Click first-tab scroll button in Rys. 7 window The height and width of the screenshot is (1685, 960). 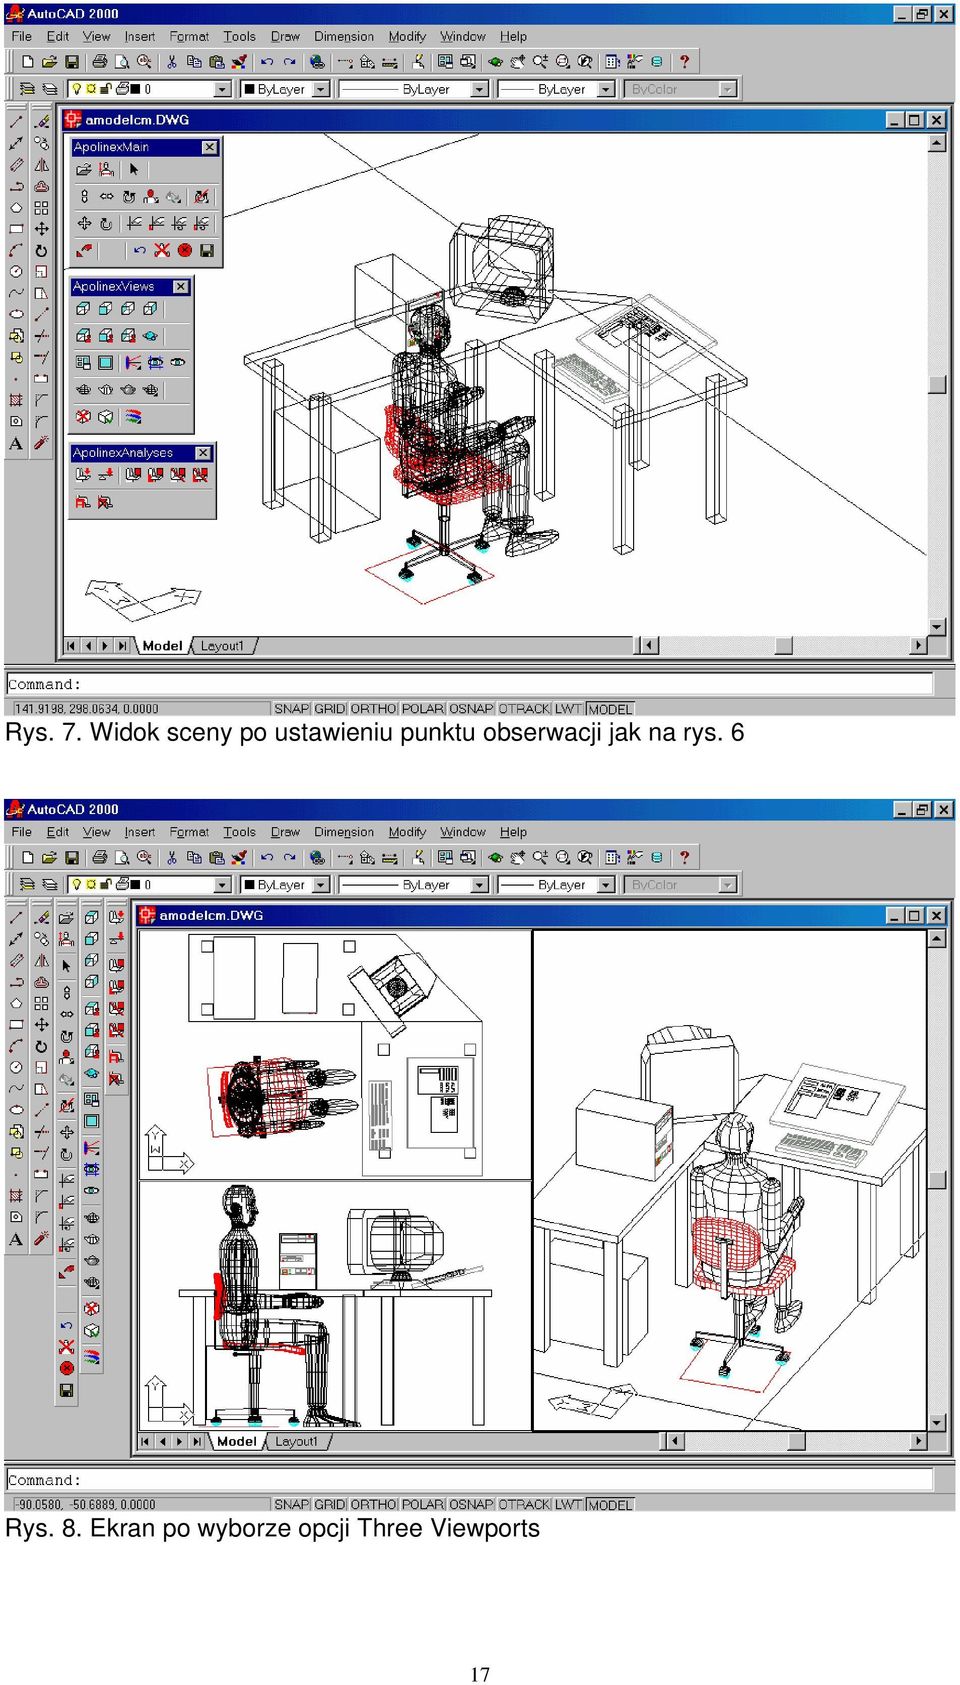tap(71, 646)
